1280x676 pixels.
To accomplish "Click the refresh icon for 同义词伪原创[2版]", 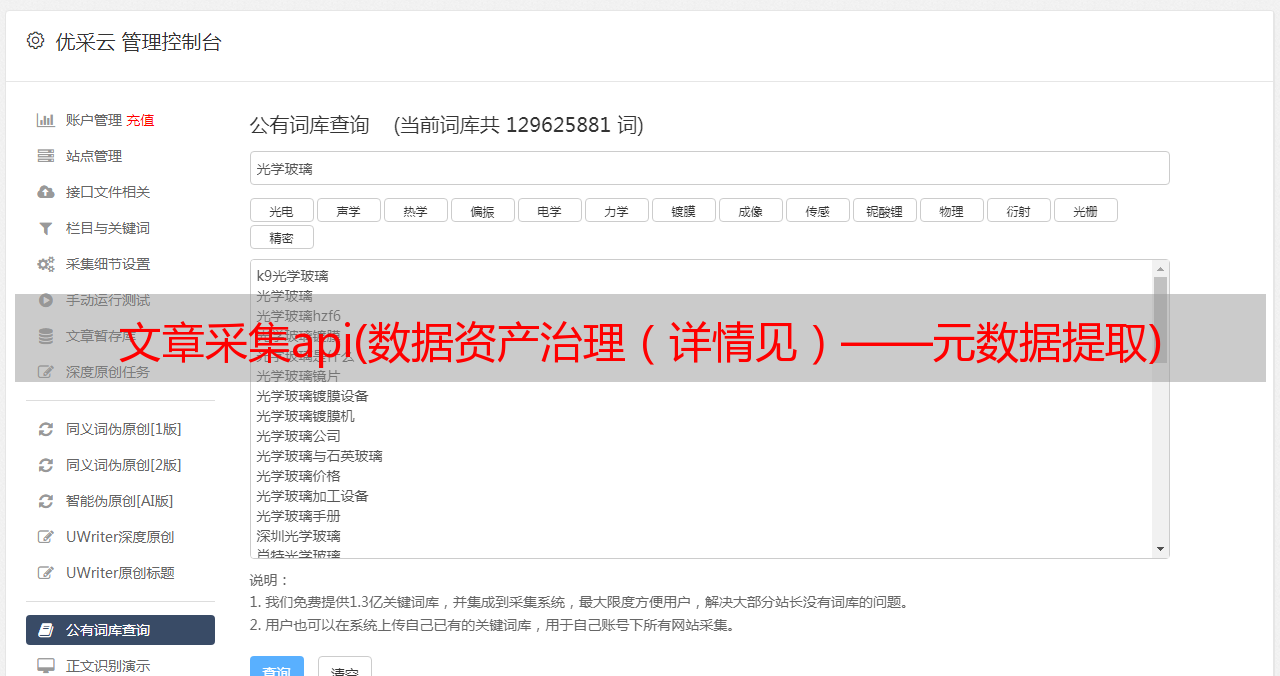I will [x=46, y=465].
